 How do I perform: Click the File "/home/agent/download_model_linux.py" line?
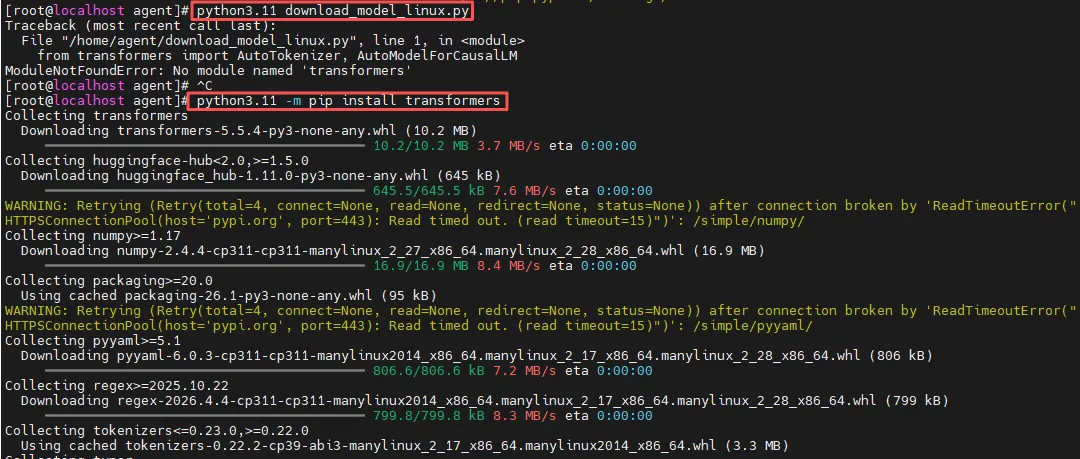point(273,41)
